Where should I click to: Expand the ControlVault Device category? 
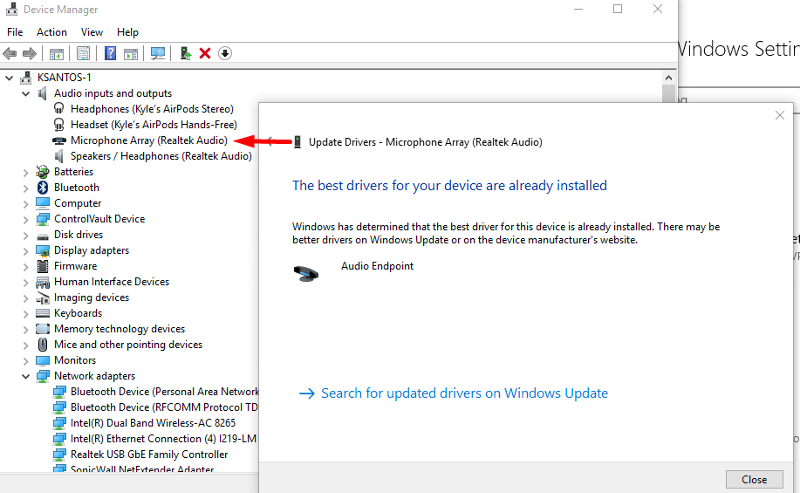coord(26,219)
